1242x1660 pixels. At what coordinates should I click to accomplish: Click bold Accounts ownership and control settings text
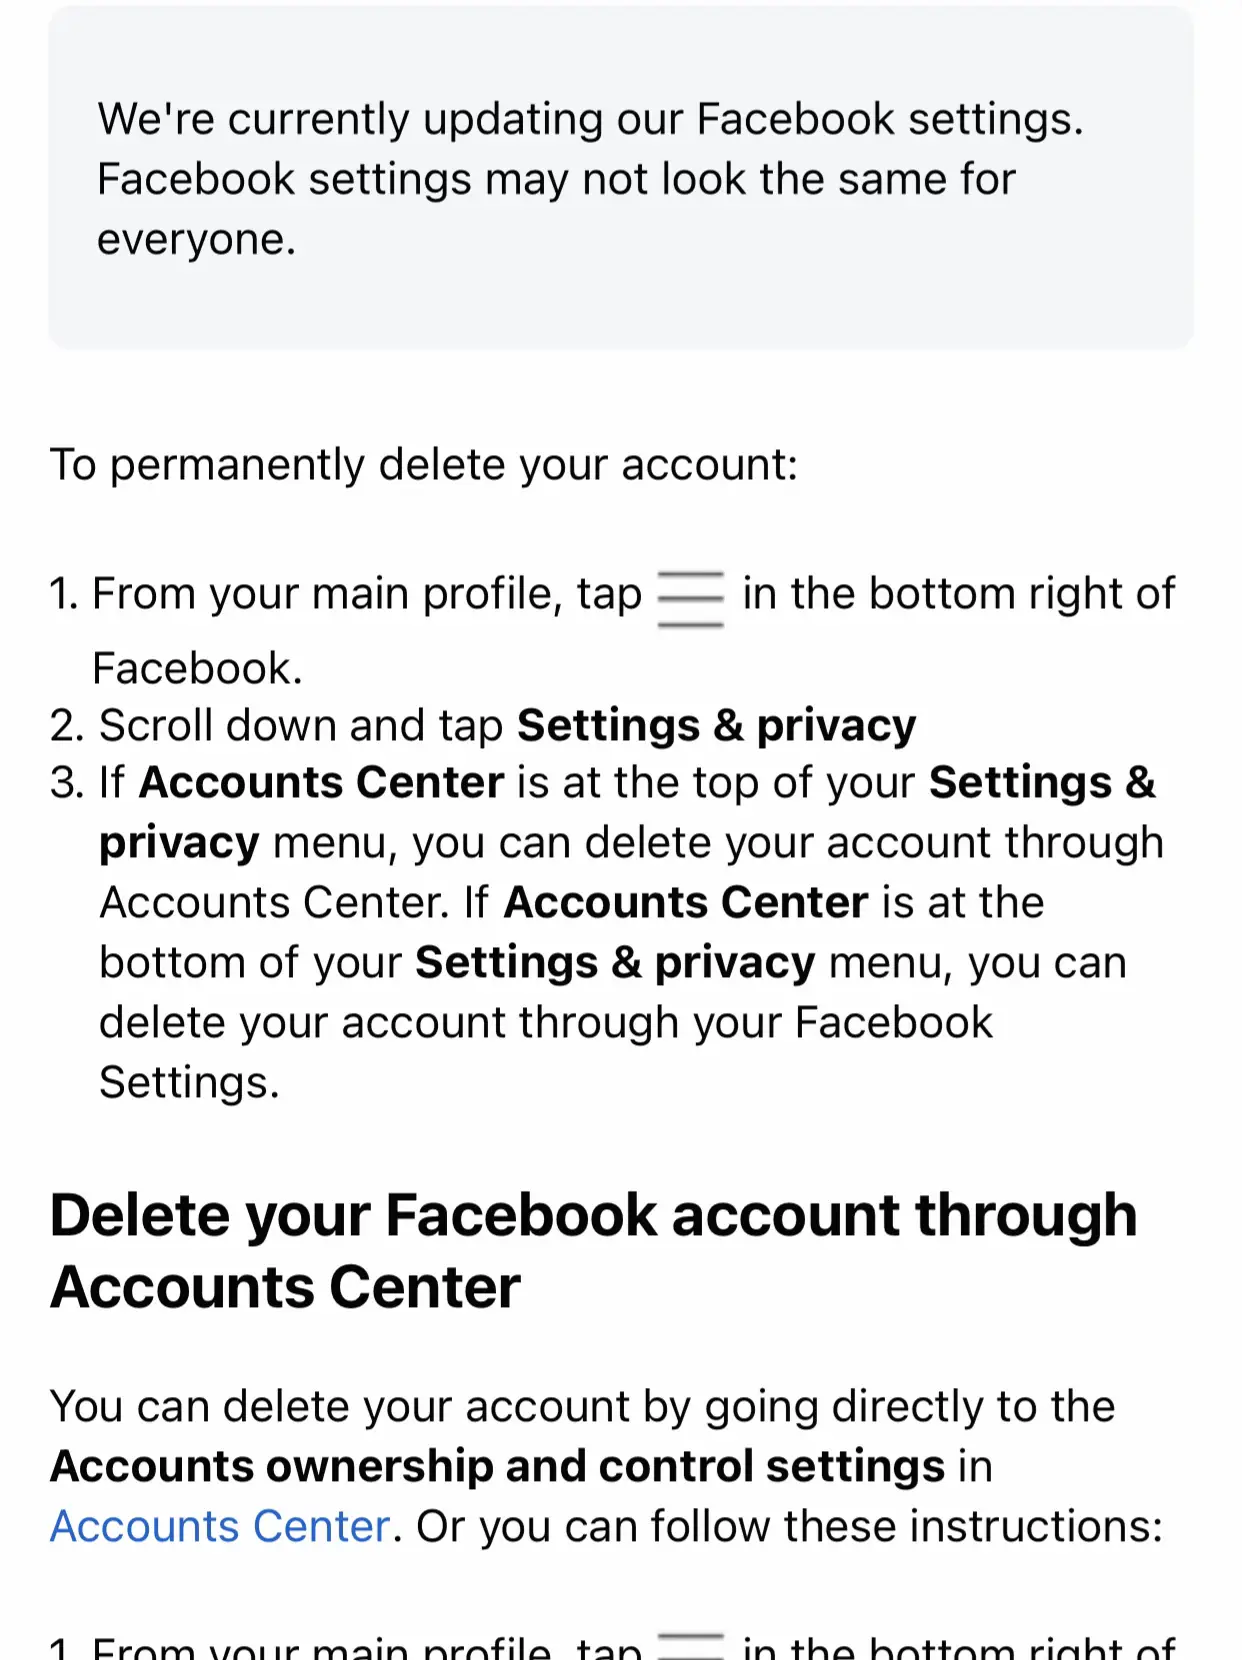tap(498, 1466)
